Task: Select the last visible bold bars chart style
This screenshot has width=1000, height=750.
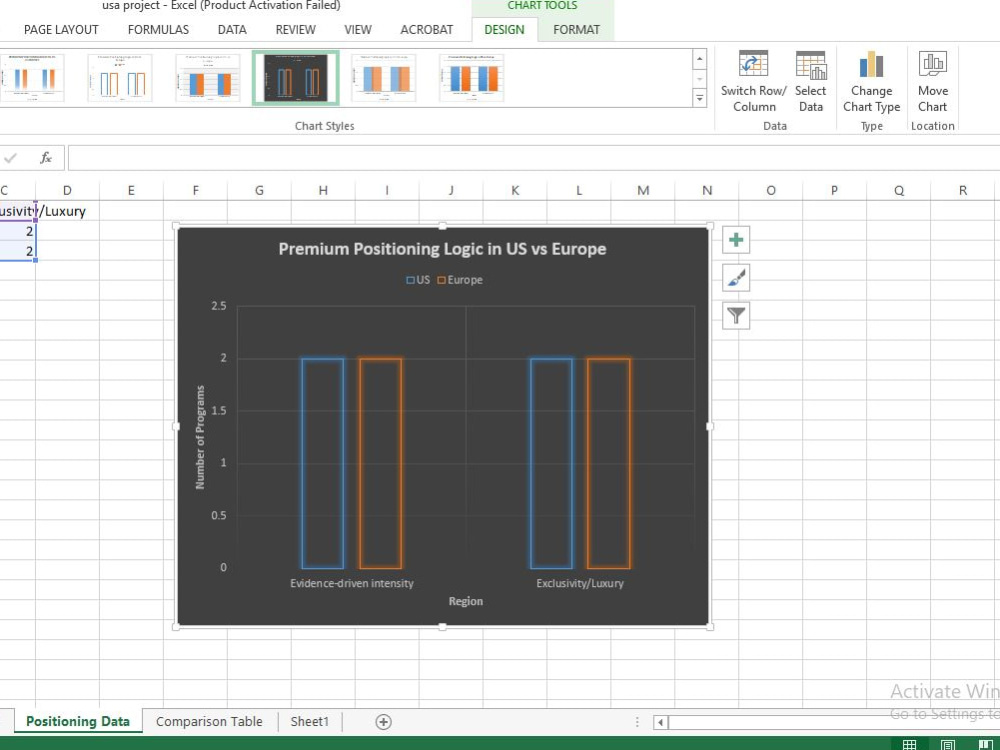Action: click(472, 78)
